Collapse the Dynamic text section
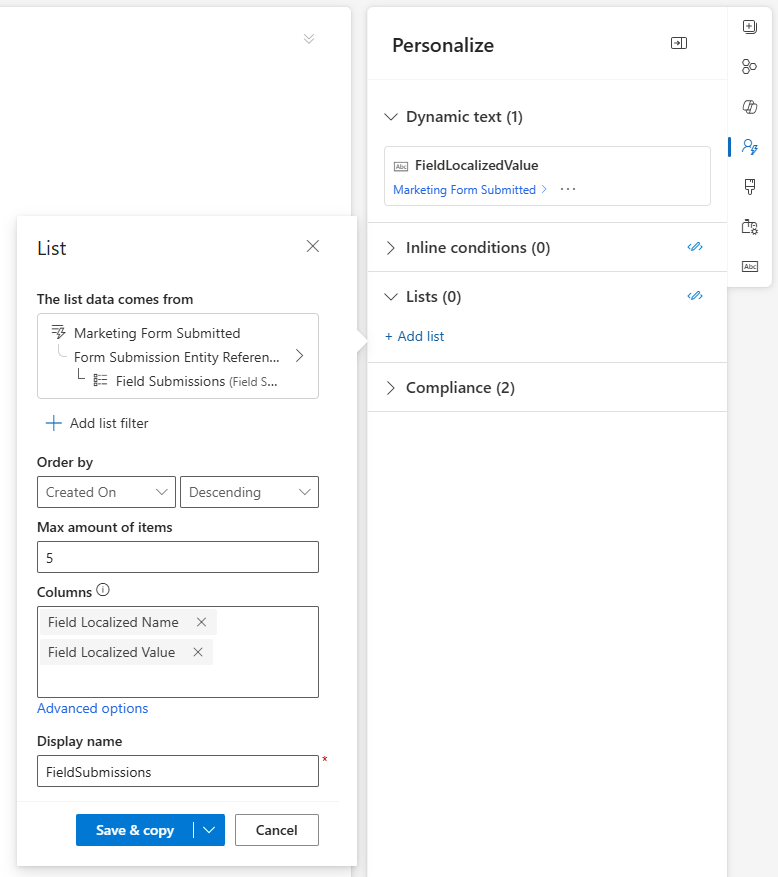Screen dimensions: 778x877 tap(391, 117)
